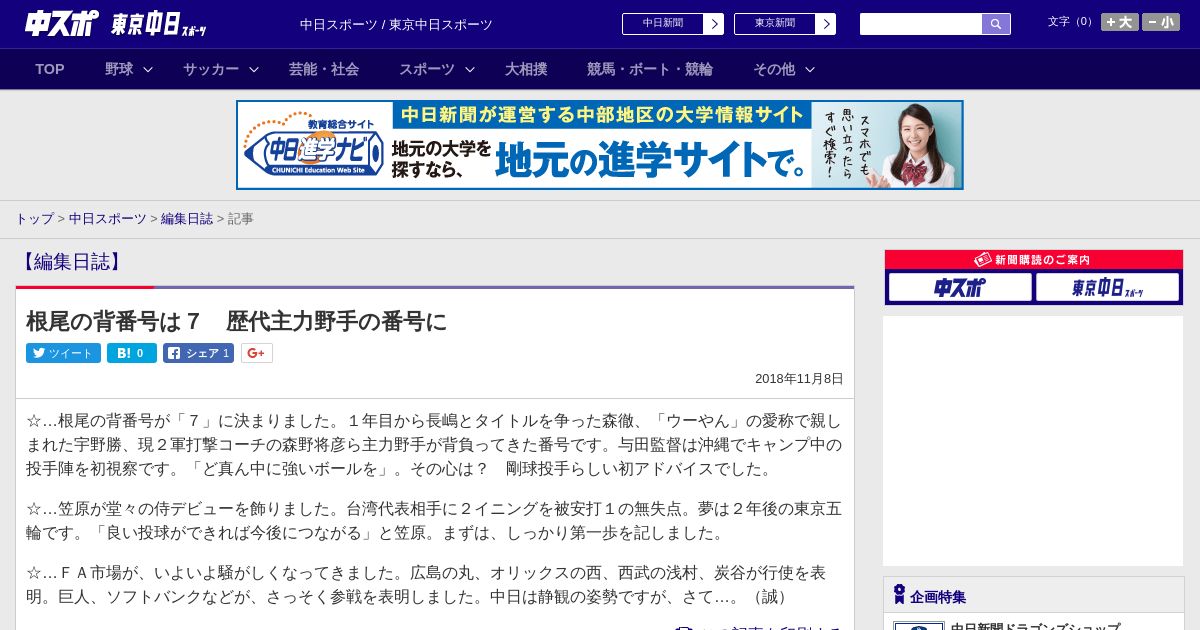Image resolution: width=1200 pixels, height=630 pixels.
Task: Bookmark article with Hatena B! button
Action: (132, 353)
